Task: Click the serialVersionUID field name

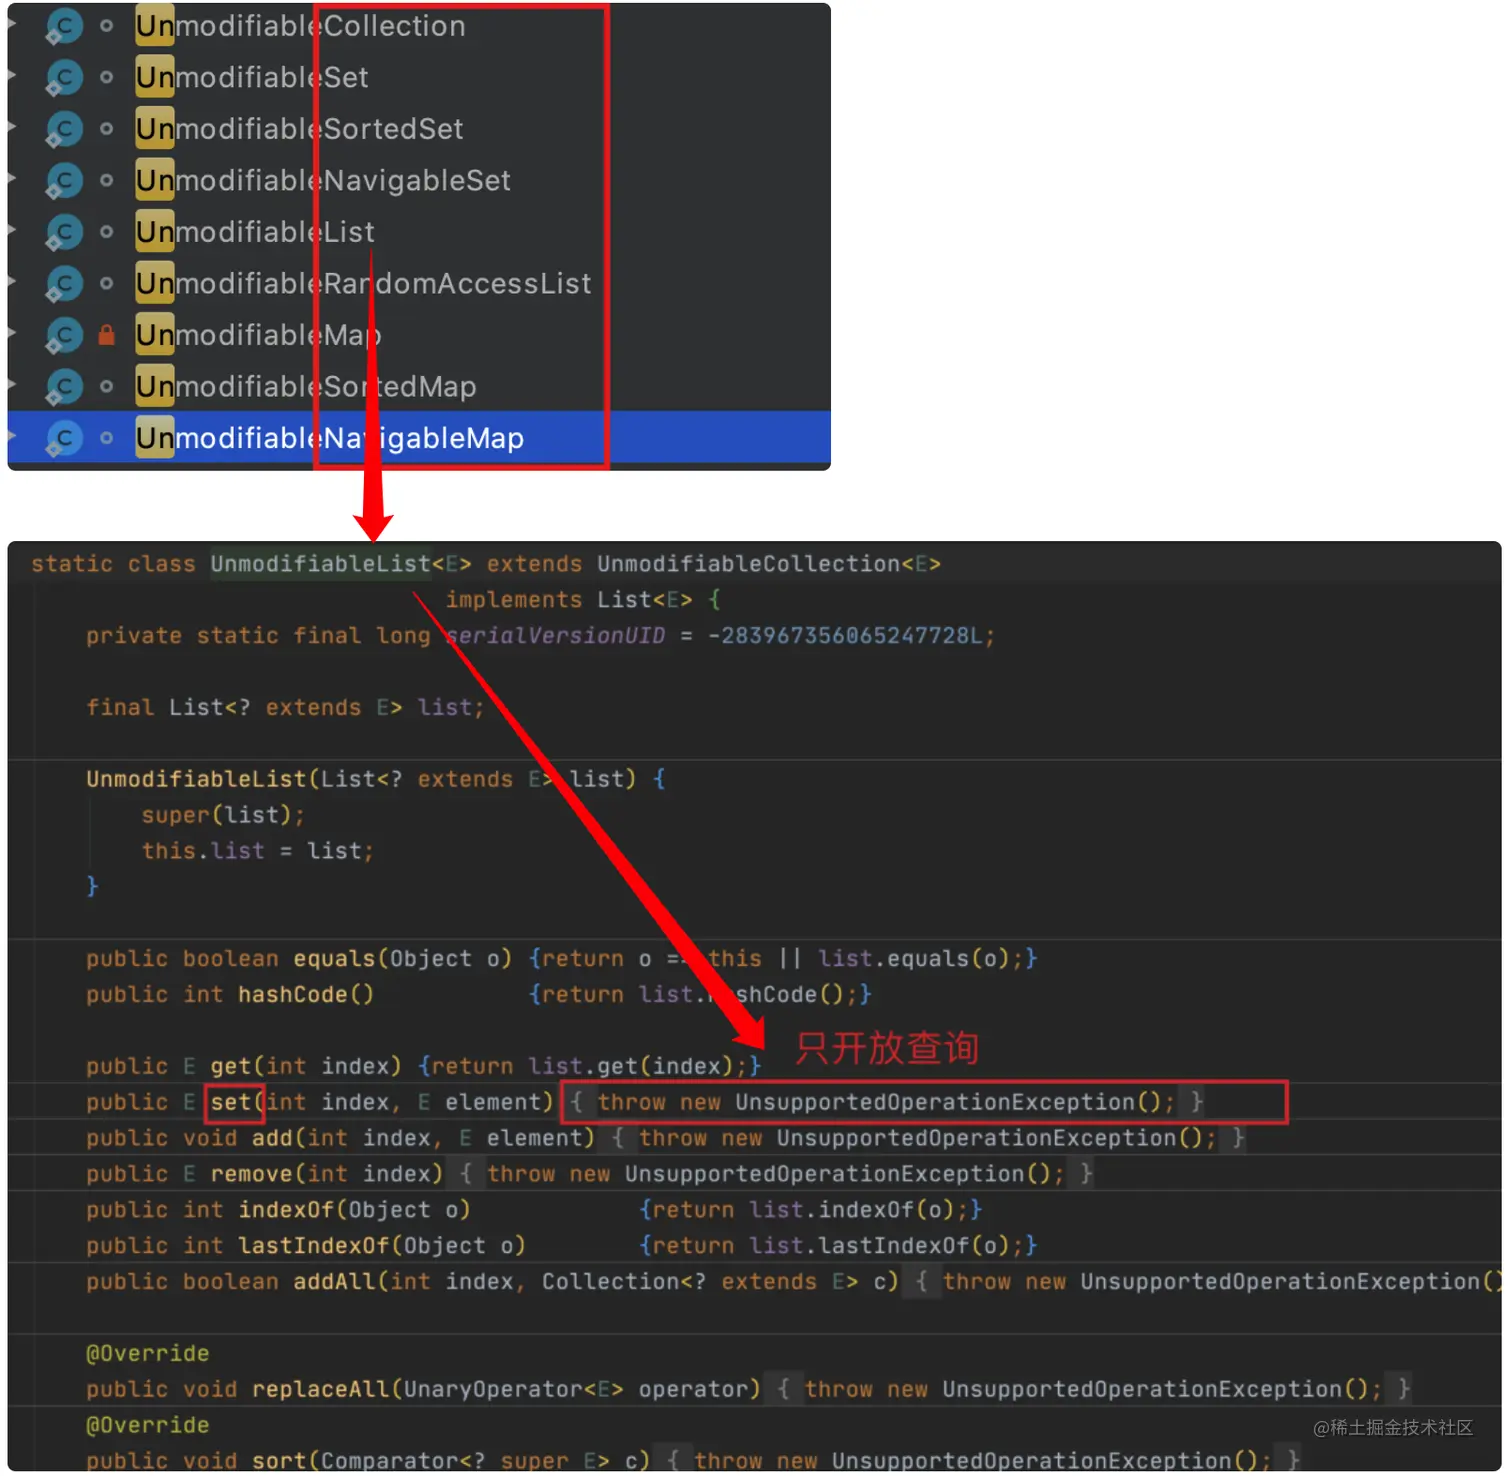Action: (x=555, y=636)
